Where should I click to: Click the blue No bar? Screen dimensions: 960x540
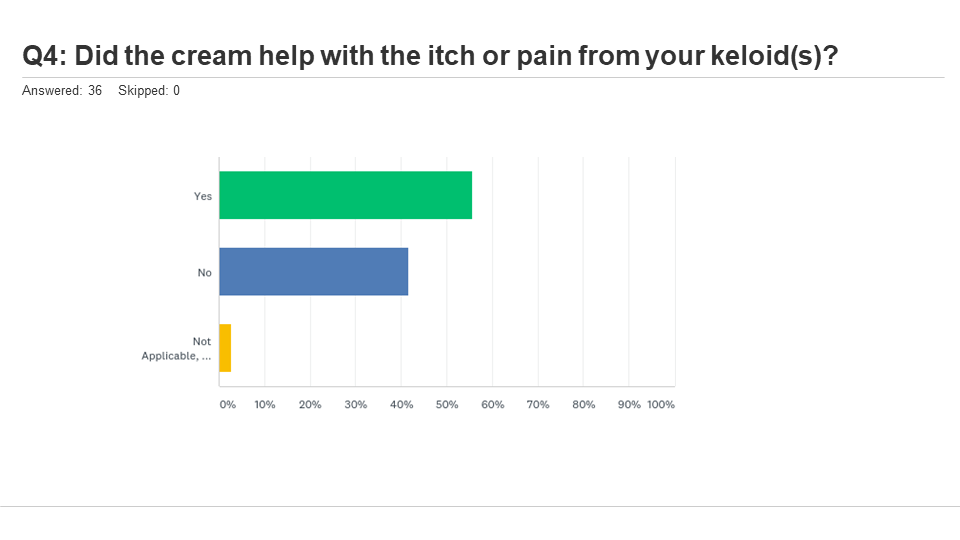(313, 272)
